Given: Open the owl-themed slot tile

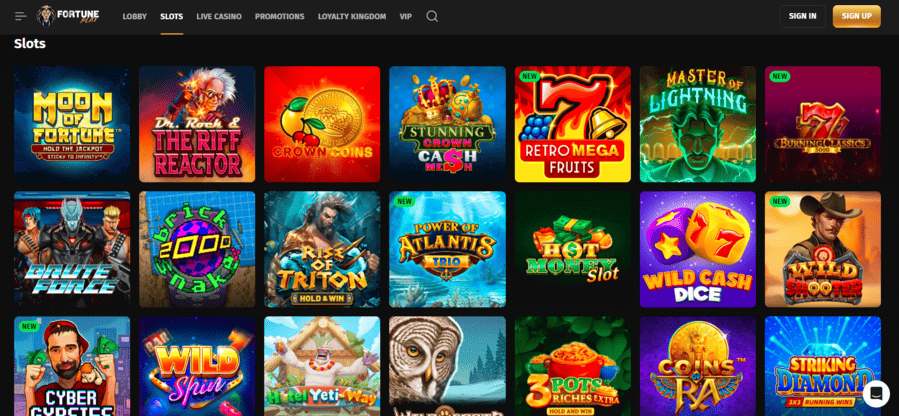Looking at the screenshot, I should tap(448, 366).
